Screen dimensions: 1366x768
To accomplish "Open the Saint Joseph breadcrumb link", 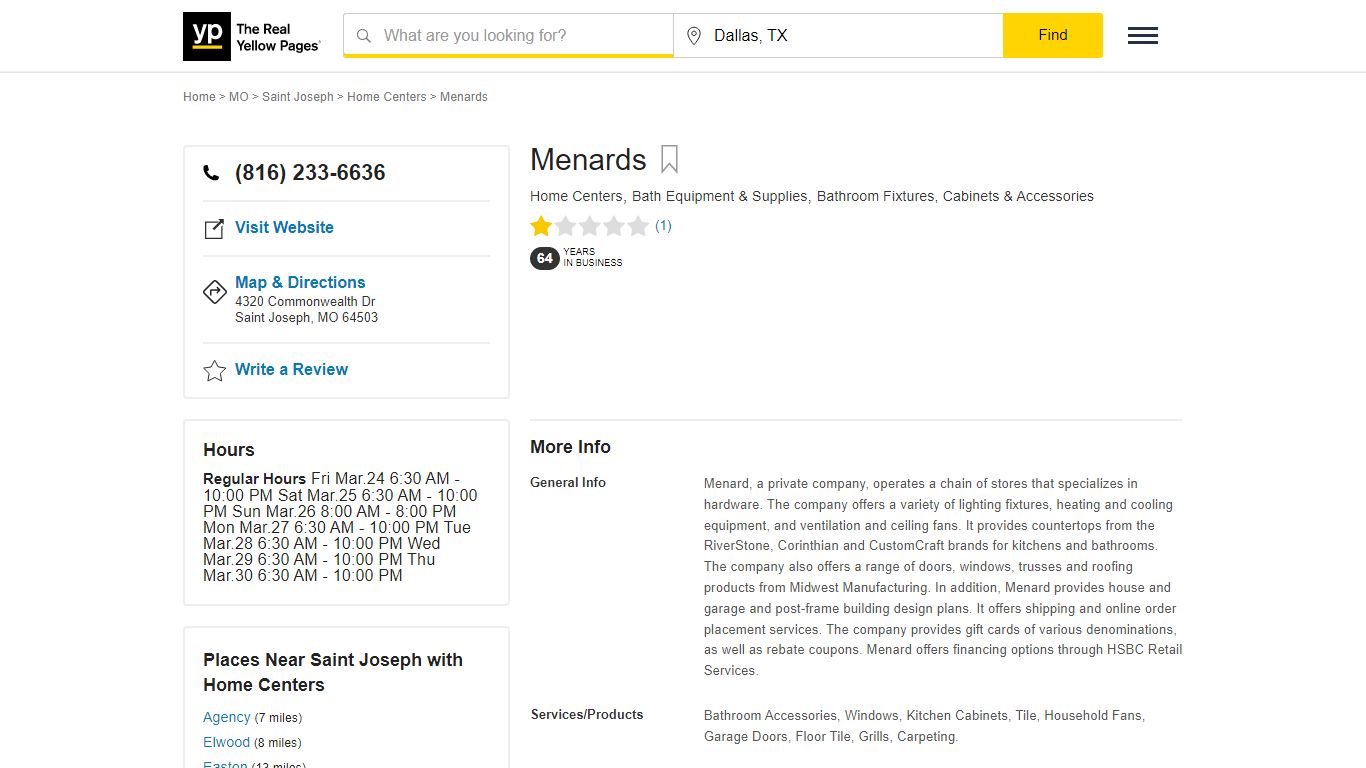I will click(x=298, y=97).
